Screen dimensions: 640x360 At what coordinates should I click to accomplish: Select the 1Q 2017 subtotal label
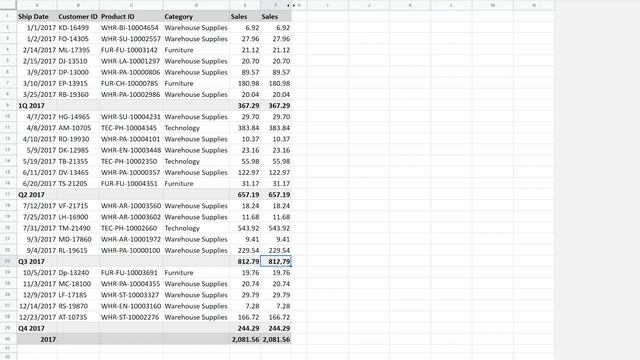coord(31,106)
